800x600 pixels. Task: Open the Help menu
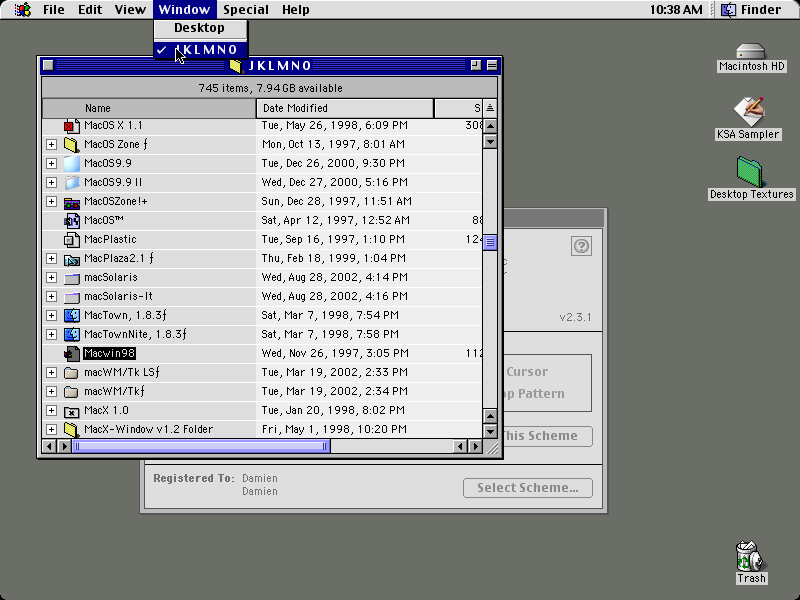coord(295,10)
